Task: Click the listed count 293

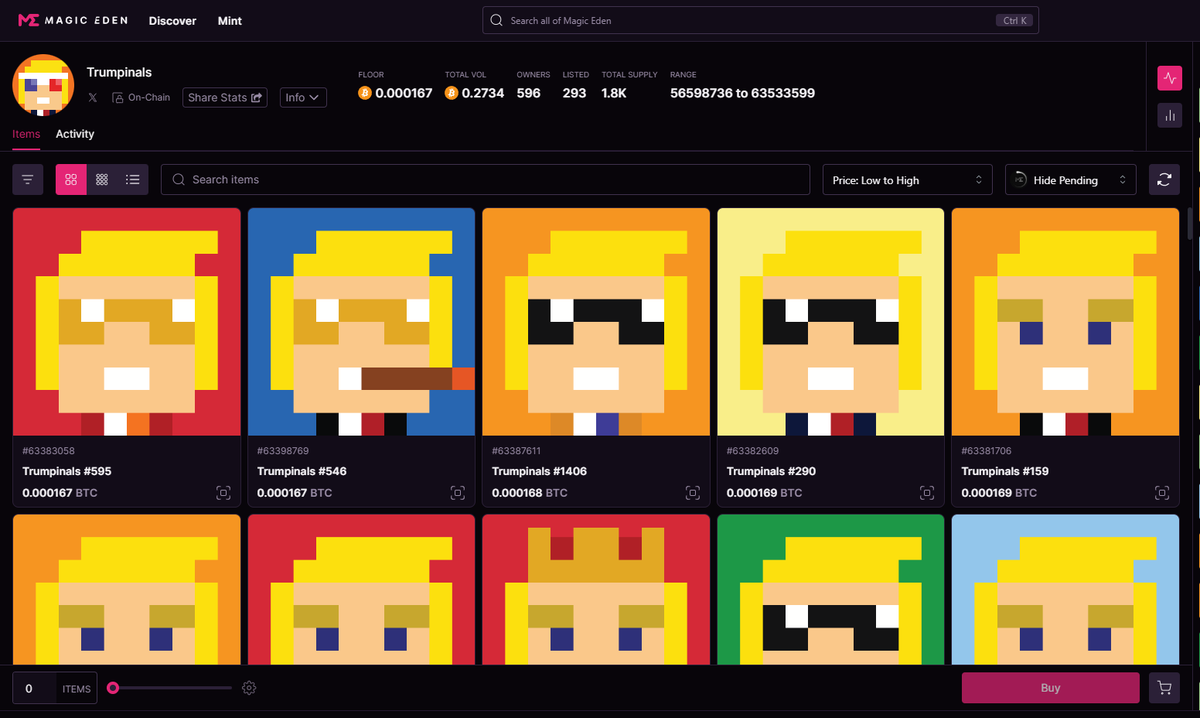Action: pos(574,93)
